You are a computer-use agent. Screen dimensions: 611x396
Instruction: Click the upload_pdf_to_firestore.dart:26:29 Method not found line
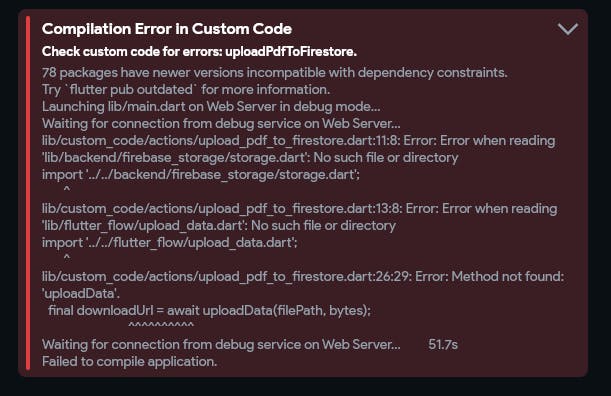(303, 276)
